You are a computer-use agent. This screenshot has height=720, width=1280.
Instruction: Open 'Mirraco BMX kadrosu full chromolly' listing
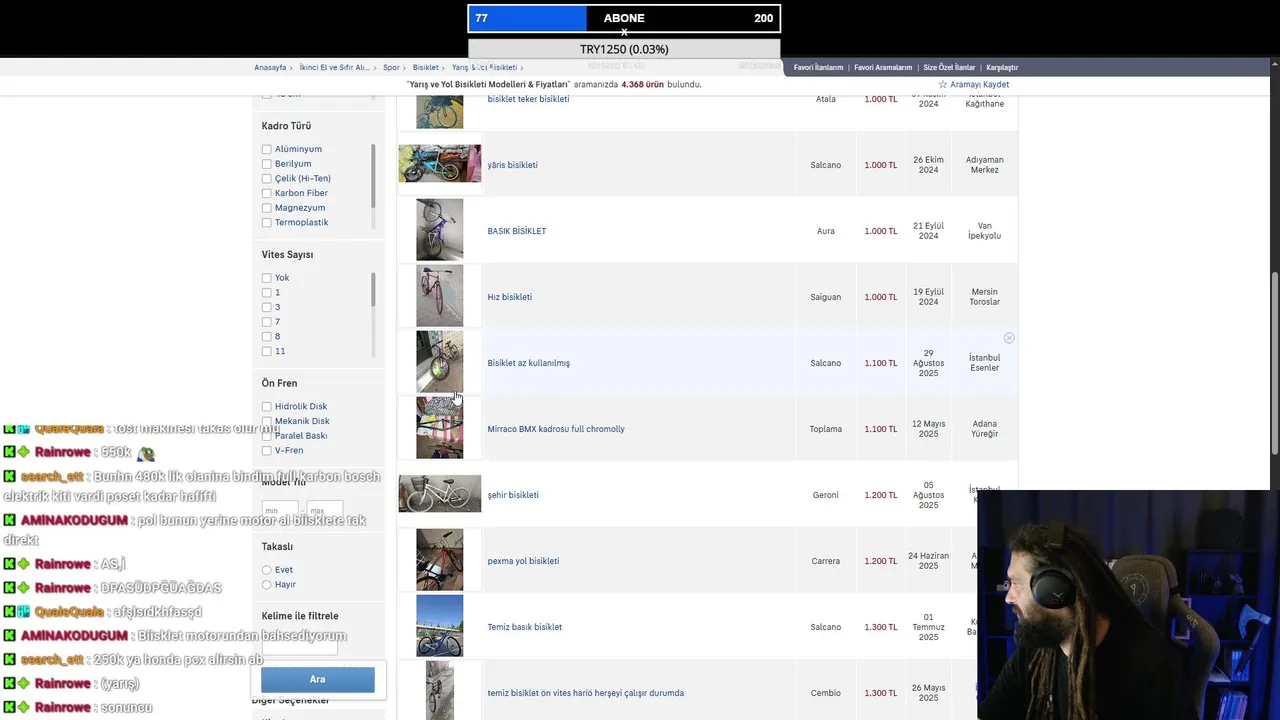tap(556, 429)
